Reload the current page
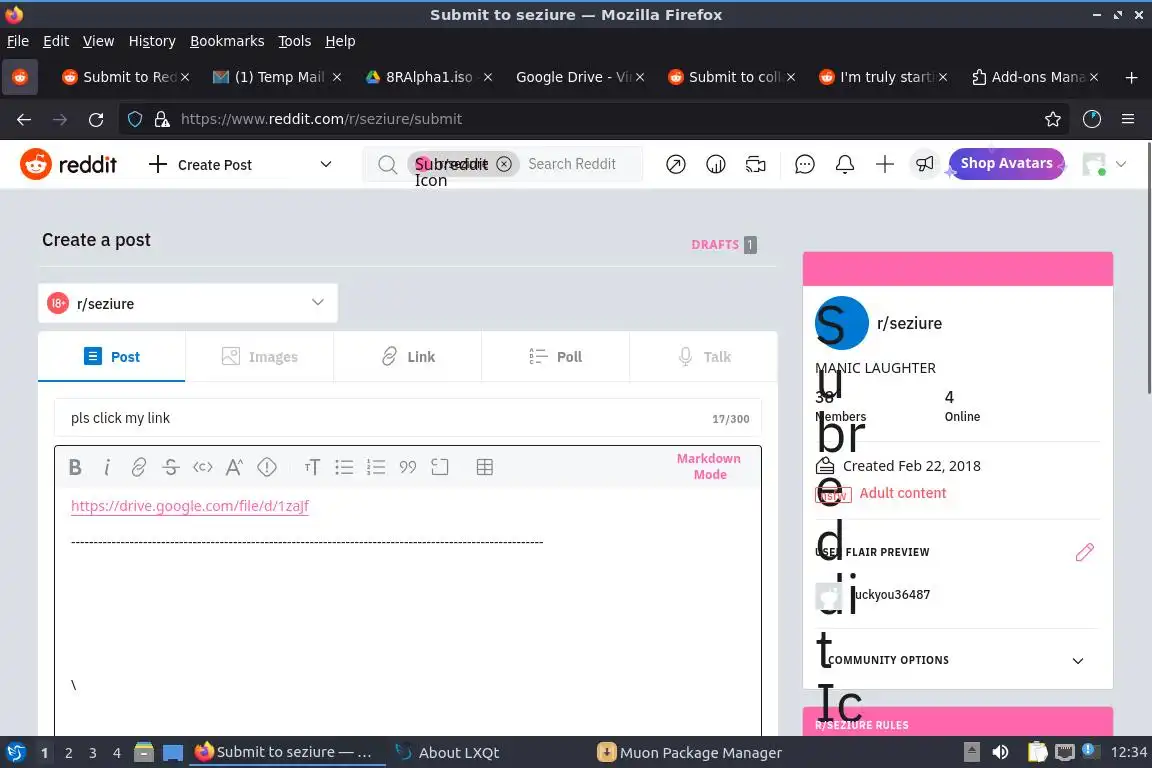Image resolution: width=1152 pixels, height=768 pixels. 96,119
